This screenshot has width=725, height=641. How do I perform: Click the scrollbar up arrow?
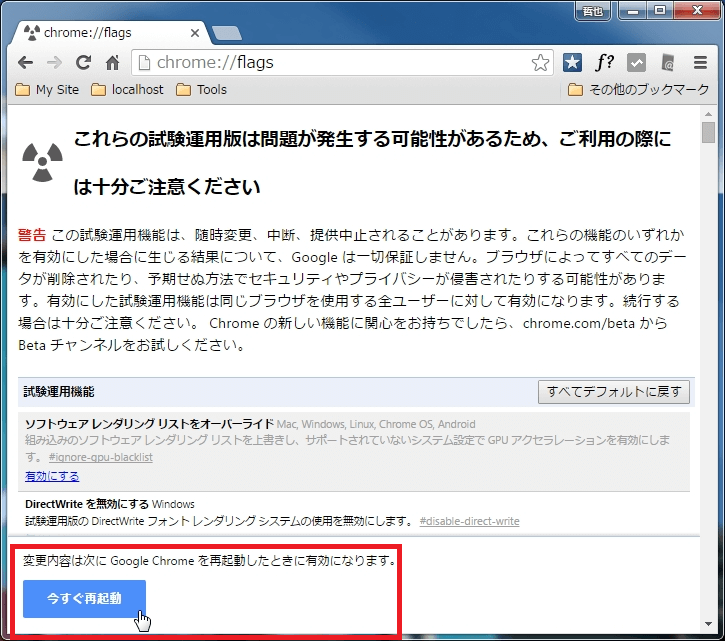708,114
